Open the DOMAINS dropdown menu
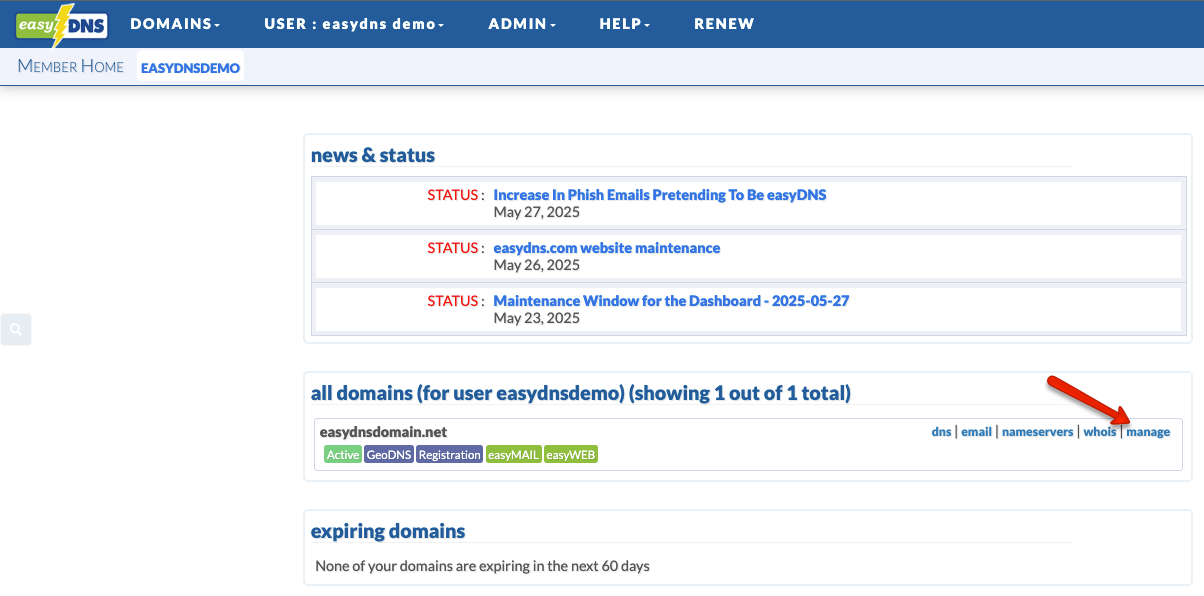1204x596 pixels. (x=175, y=24)
